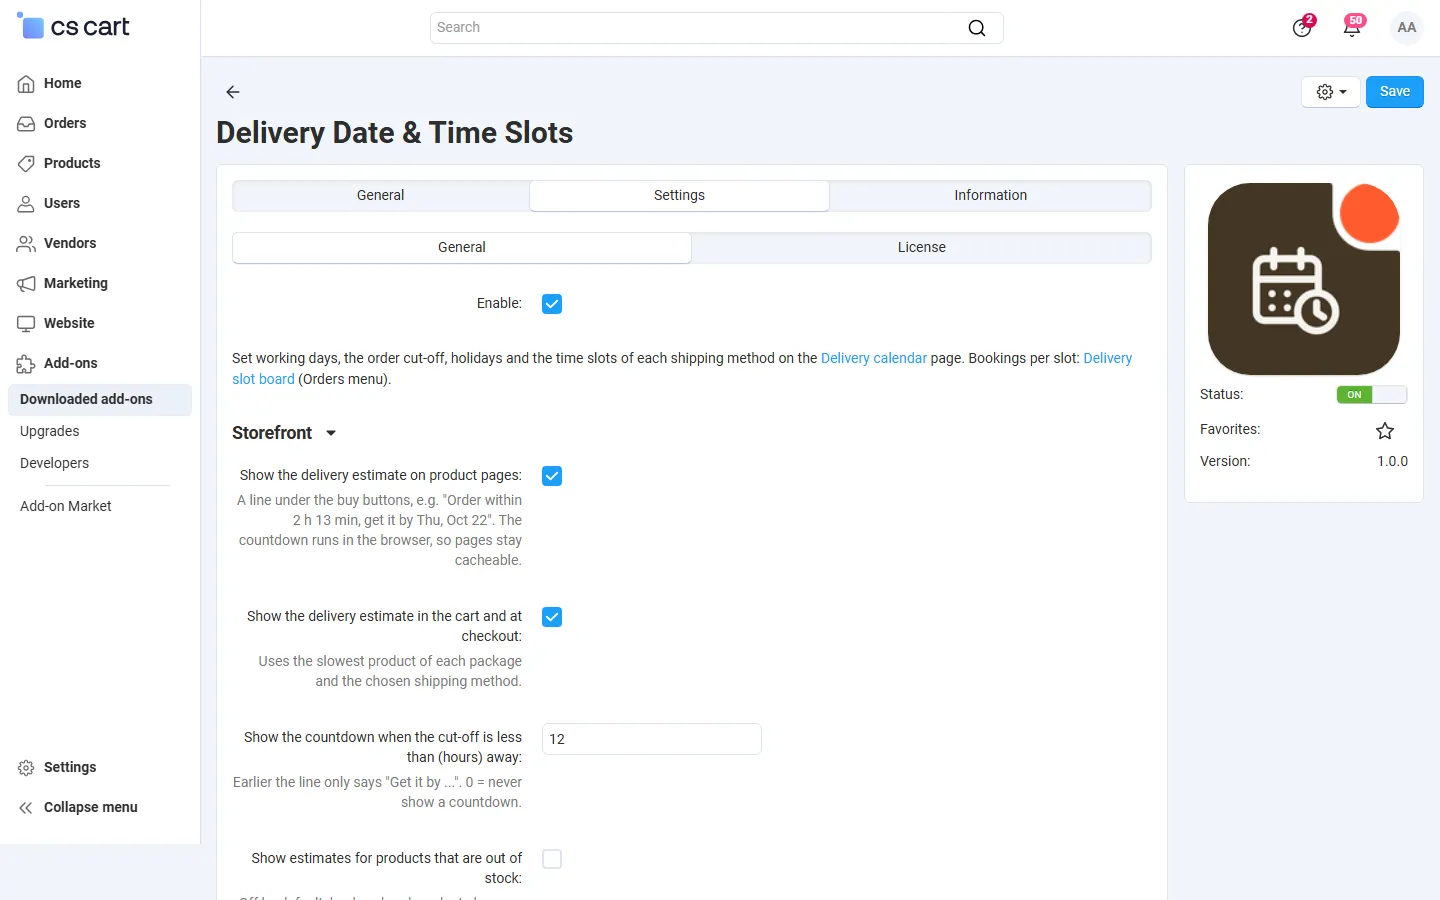
Task: Open the Delivery calendar link
Action: [874, 358]
